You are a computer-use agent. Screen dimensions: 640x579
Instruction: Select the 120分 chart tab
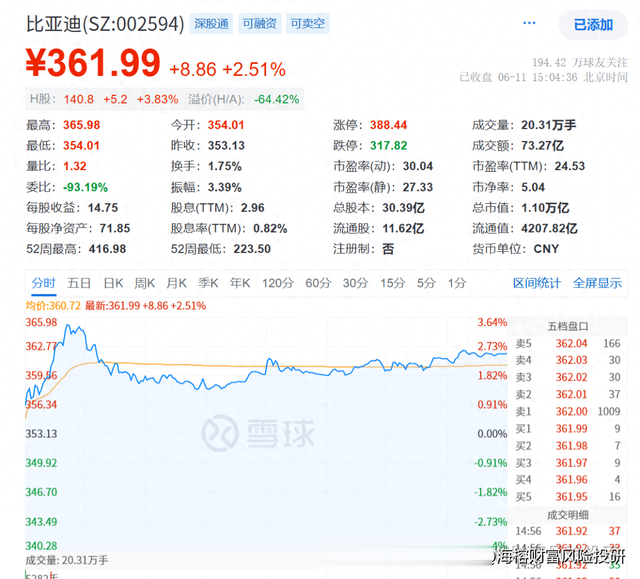278,283
